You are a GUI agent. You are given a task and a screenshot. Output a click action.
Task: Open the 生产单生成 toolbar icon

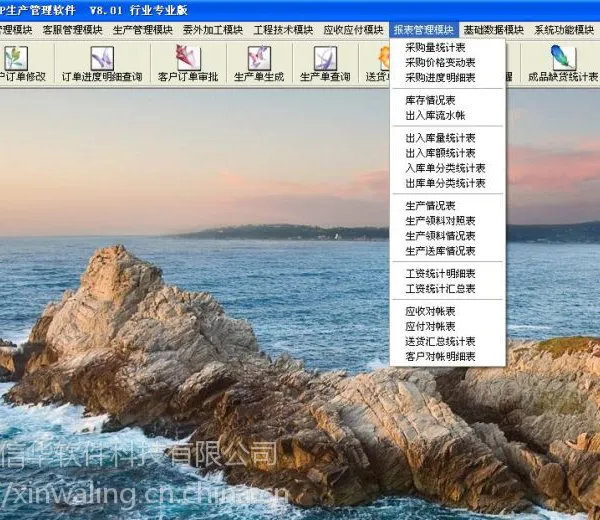pyautogui.click(x=259, y=59)
